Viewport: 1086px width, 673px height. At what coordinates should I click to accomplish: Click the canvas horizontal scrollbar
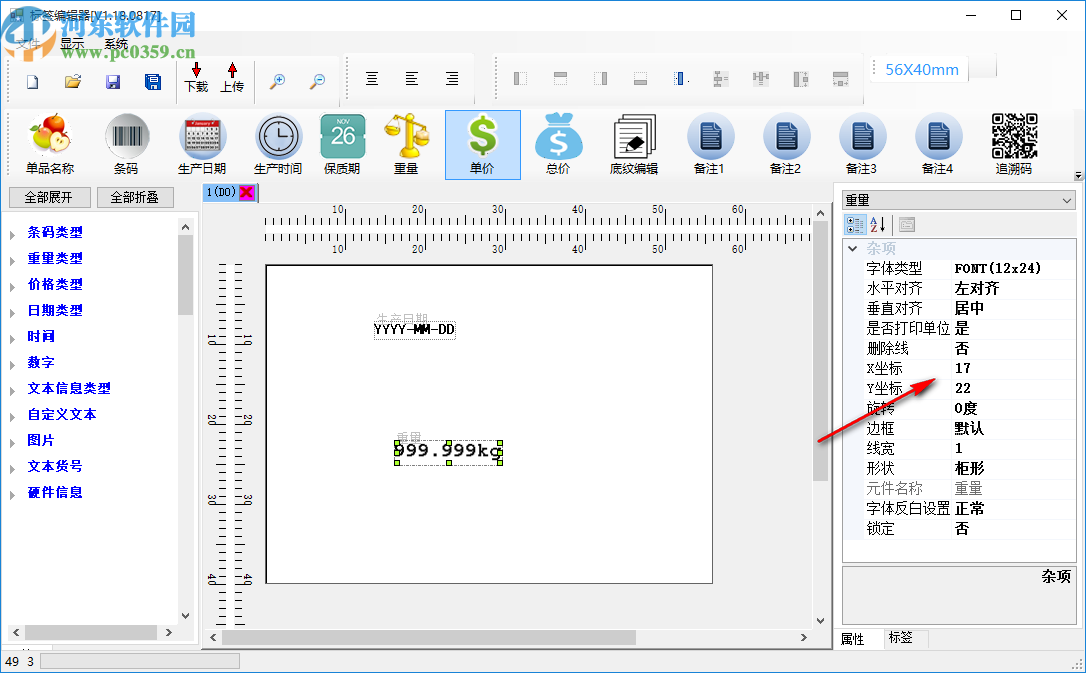[429, 637]
